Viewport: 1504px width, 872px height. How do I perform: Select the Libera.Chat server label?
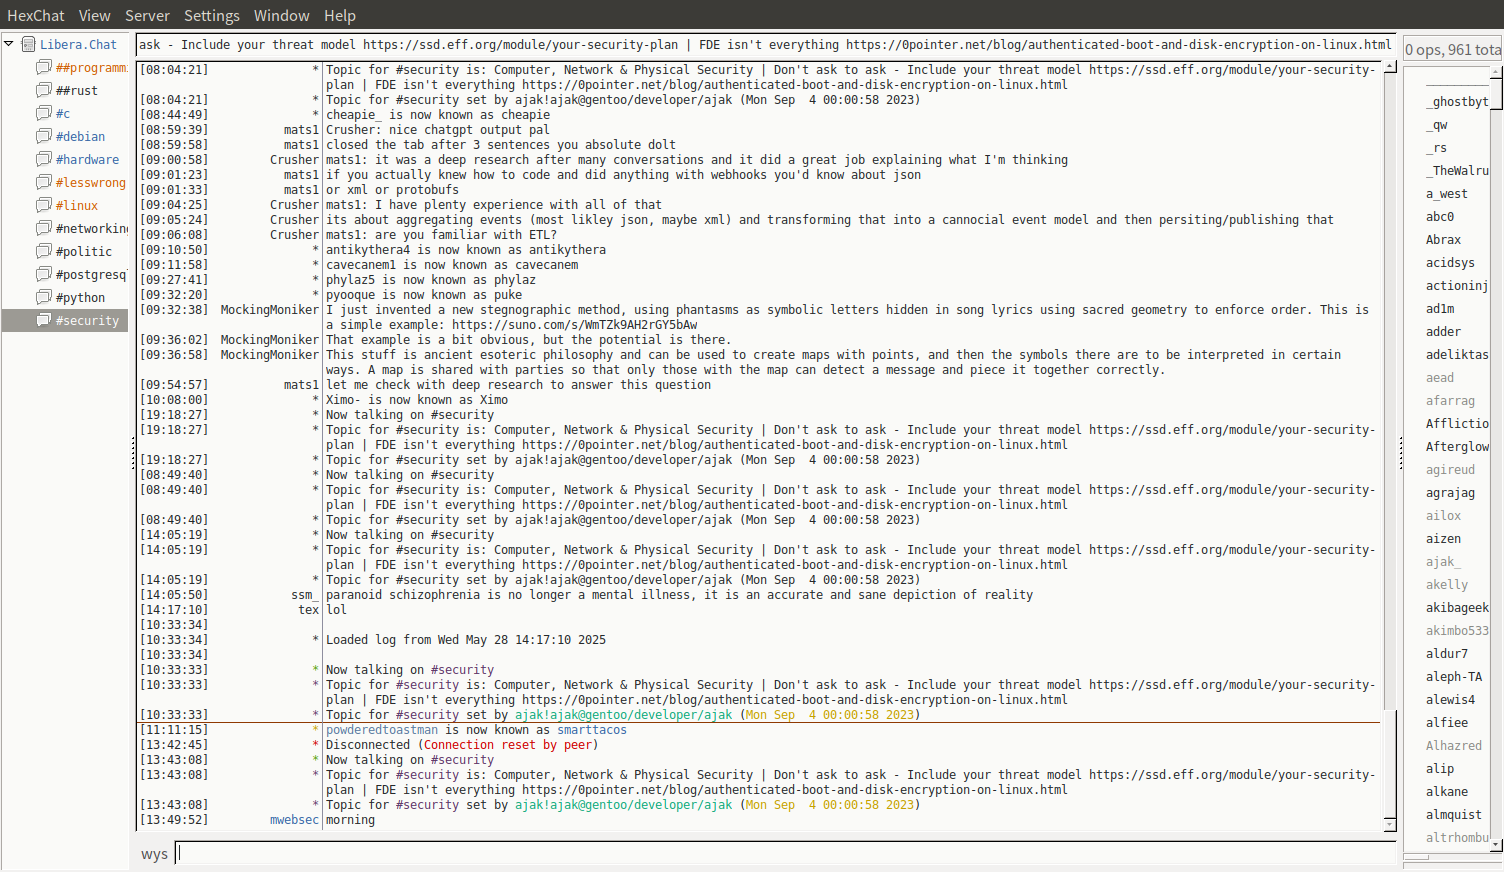click(78, 45)
